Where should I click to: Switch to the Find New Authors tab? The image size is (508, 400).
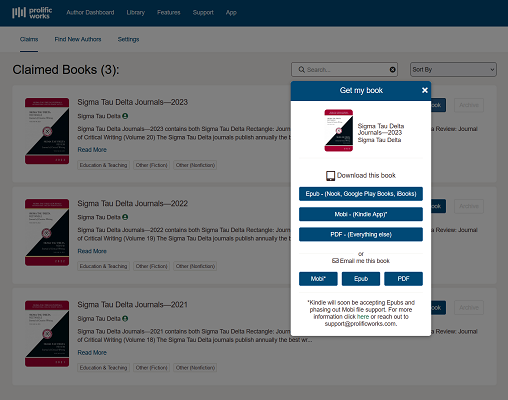click(78, 39)
